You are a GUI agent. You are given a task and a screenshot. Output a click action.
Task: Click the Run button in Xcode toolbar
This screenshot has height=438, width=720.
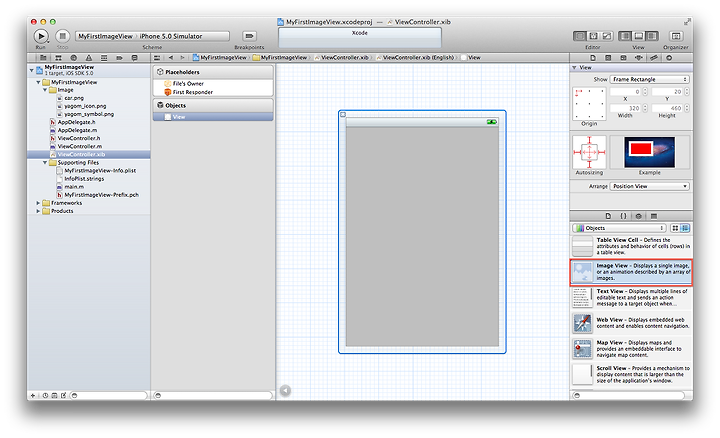41,36
